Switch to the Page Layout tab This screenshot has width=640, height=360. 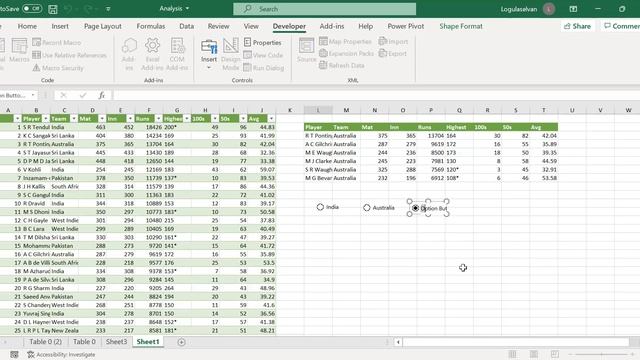(103, 26)
